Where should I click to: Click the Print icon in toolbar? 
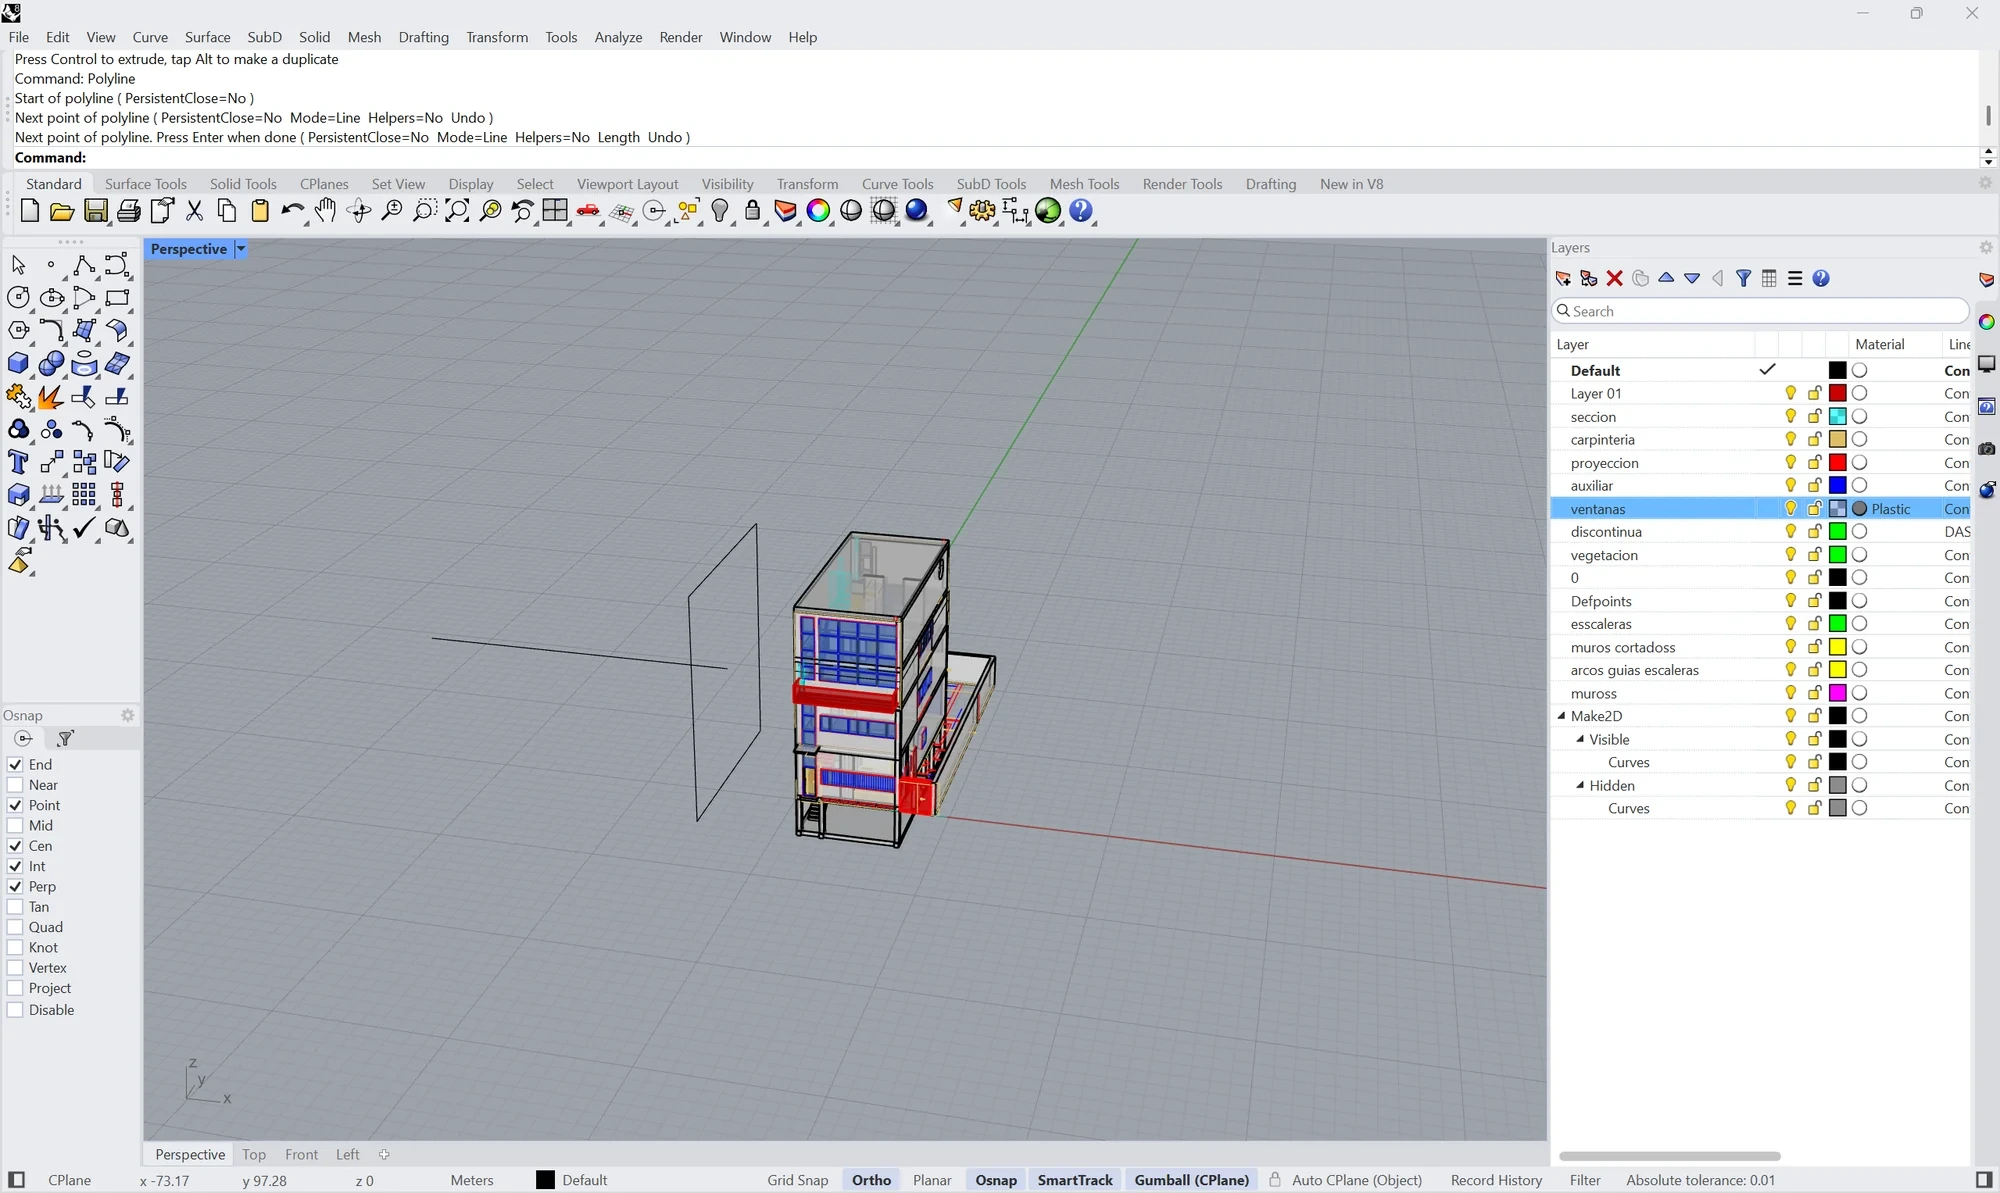coord(129,211)
